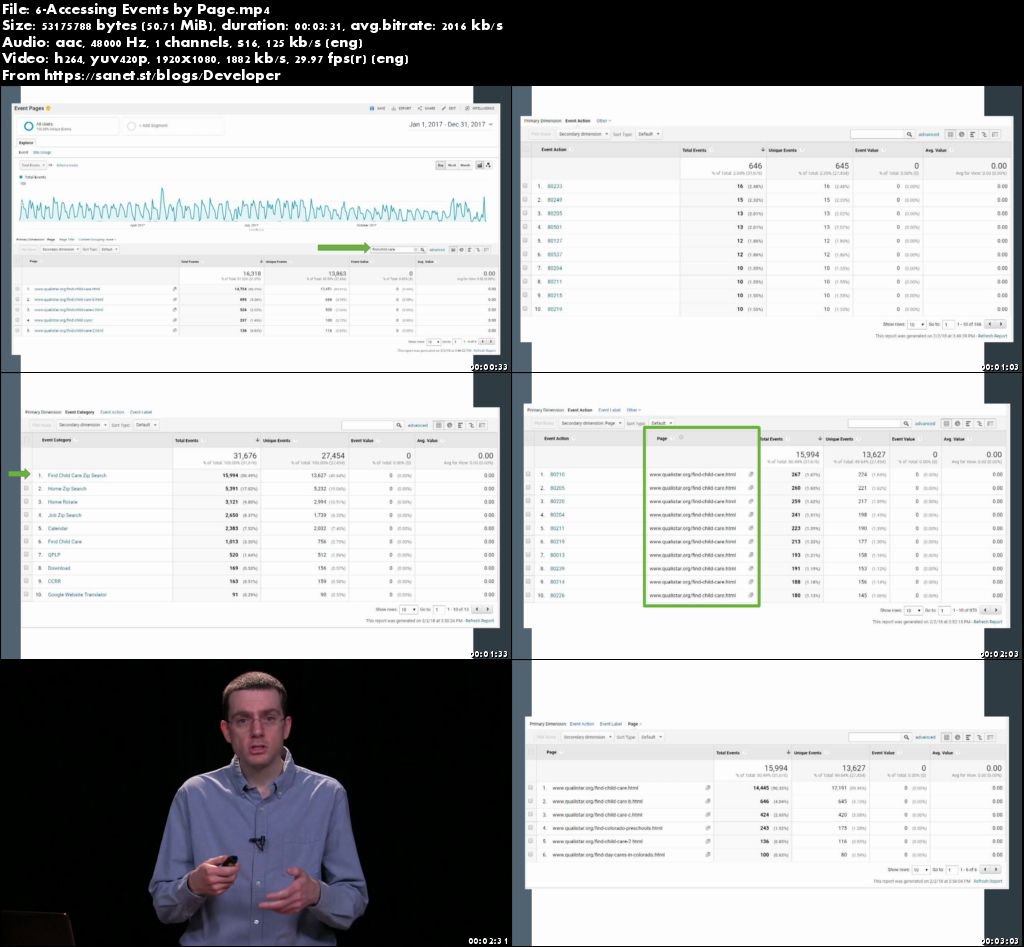Tick the checkbox for find-colorado-preschools.html row
Screen dimensions: 1024x947
pyautogui.click(x=530, y=827)
